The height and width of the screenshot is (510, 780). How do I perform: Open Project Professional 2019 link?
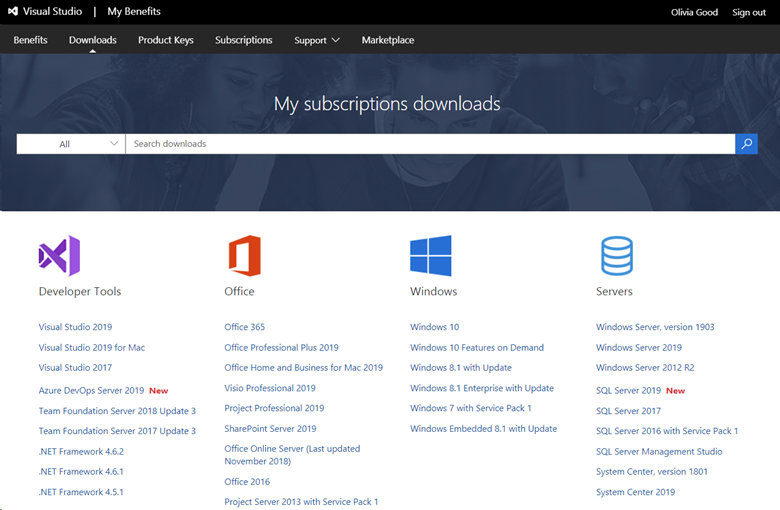(x=274, y=408)
